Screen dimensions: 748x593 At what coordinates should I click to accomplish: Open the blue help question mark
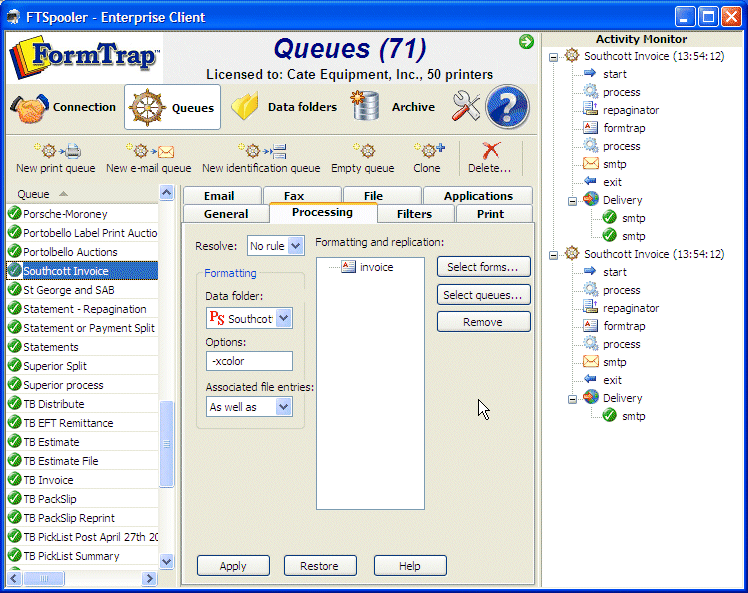(507, 107)
